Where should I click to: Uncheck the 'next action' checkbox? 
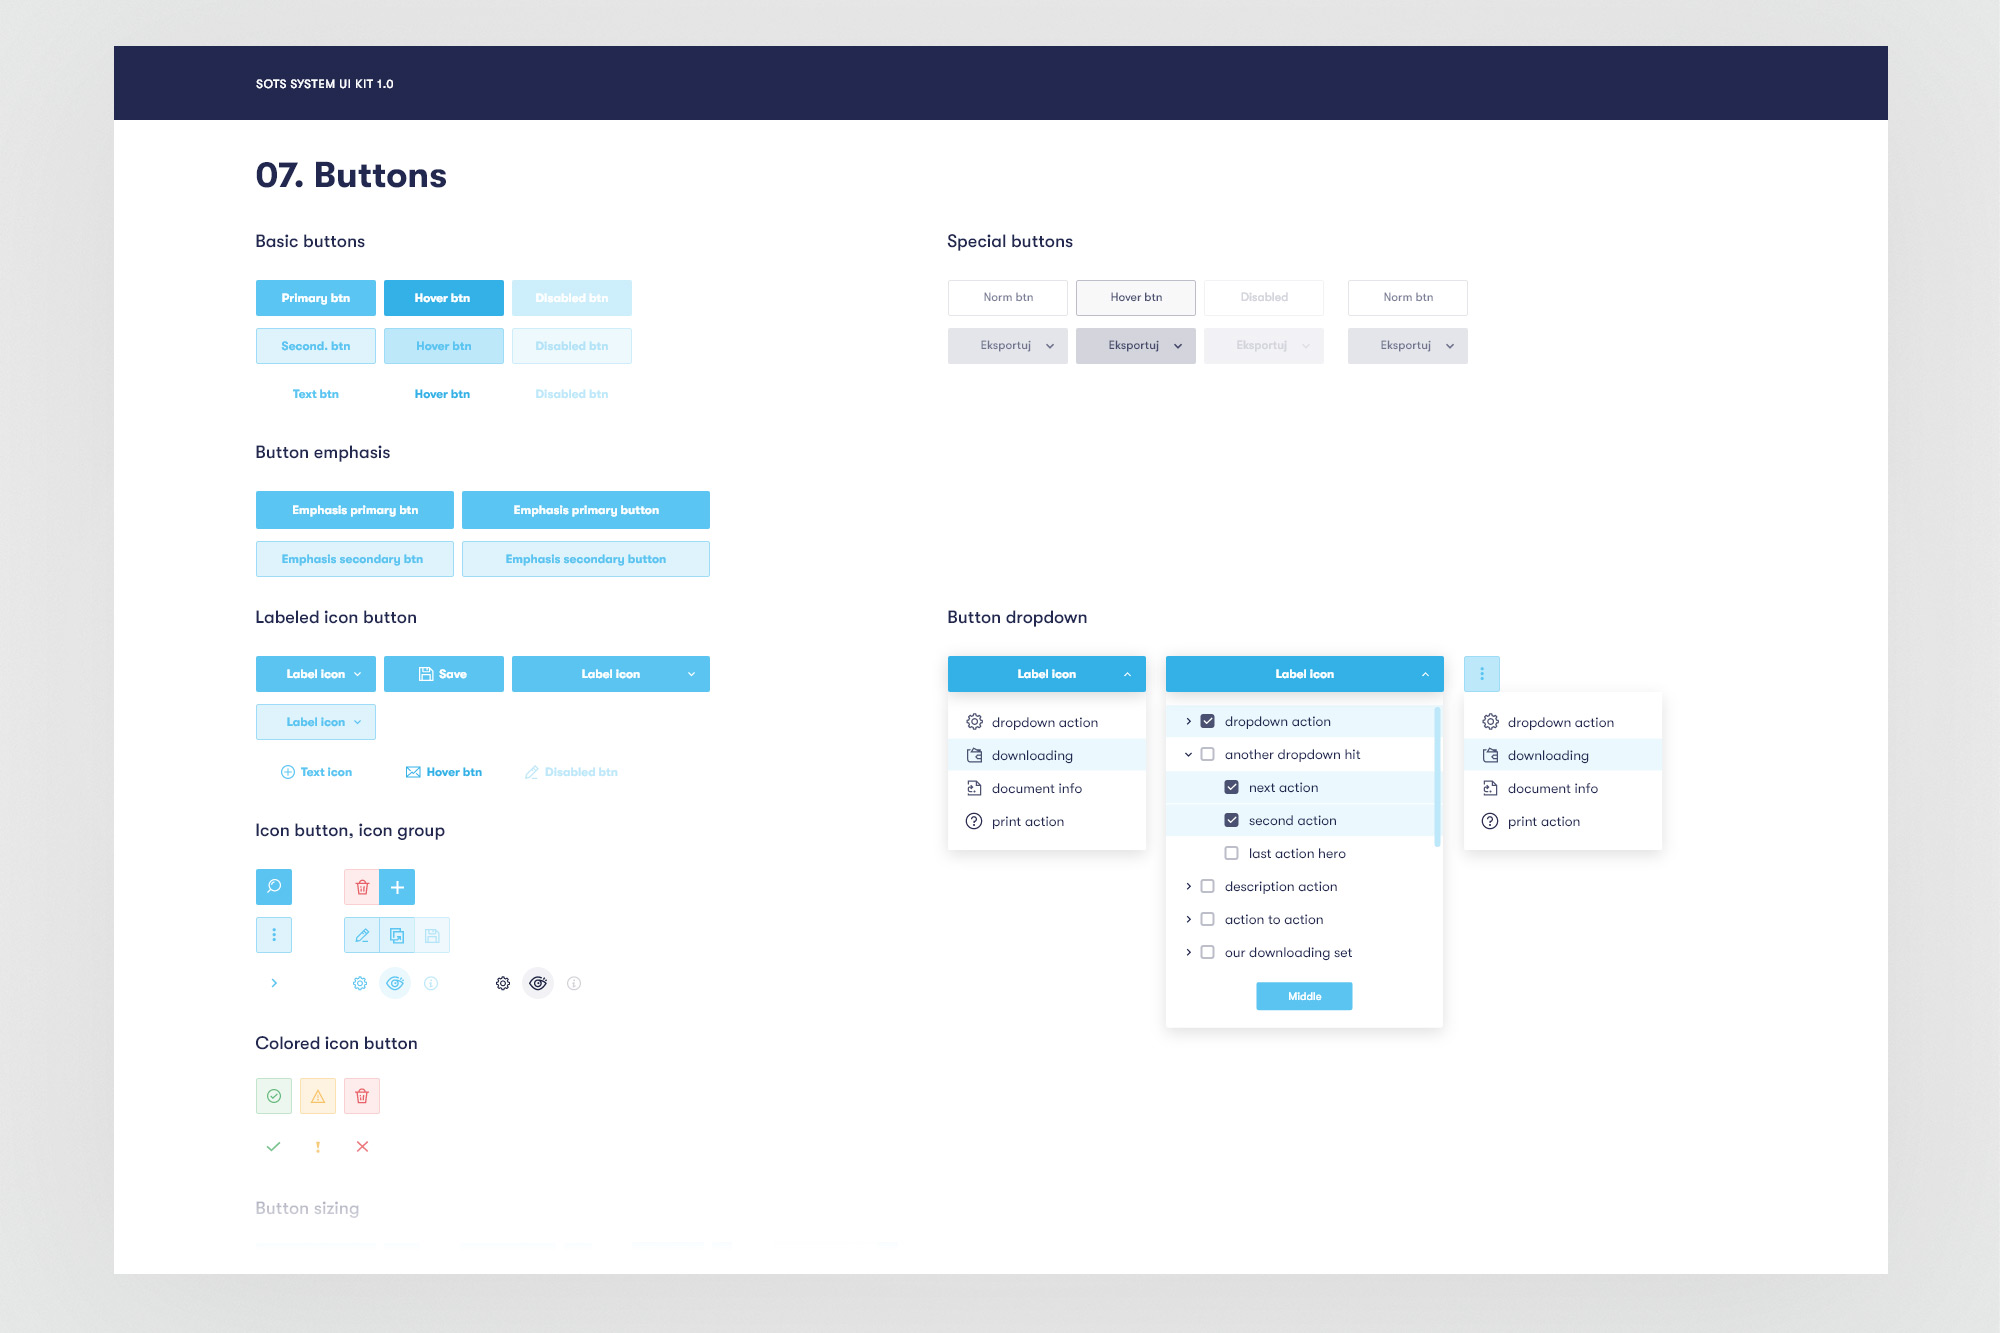tap(1232, 787)
